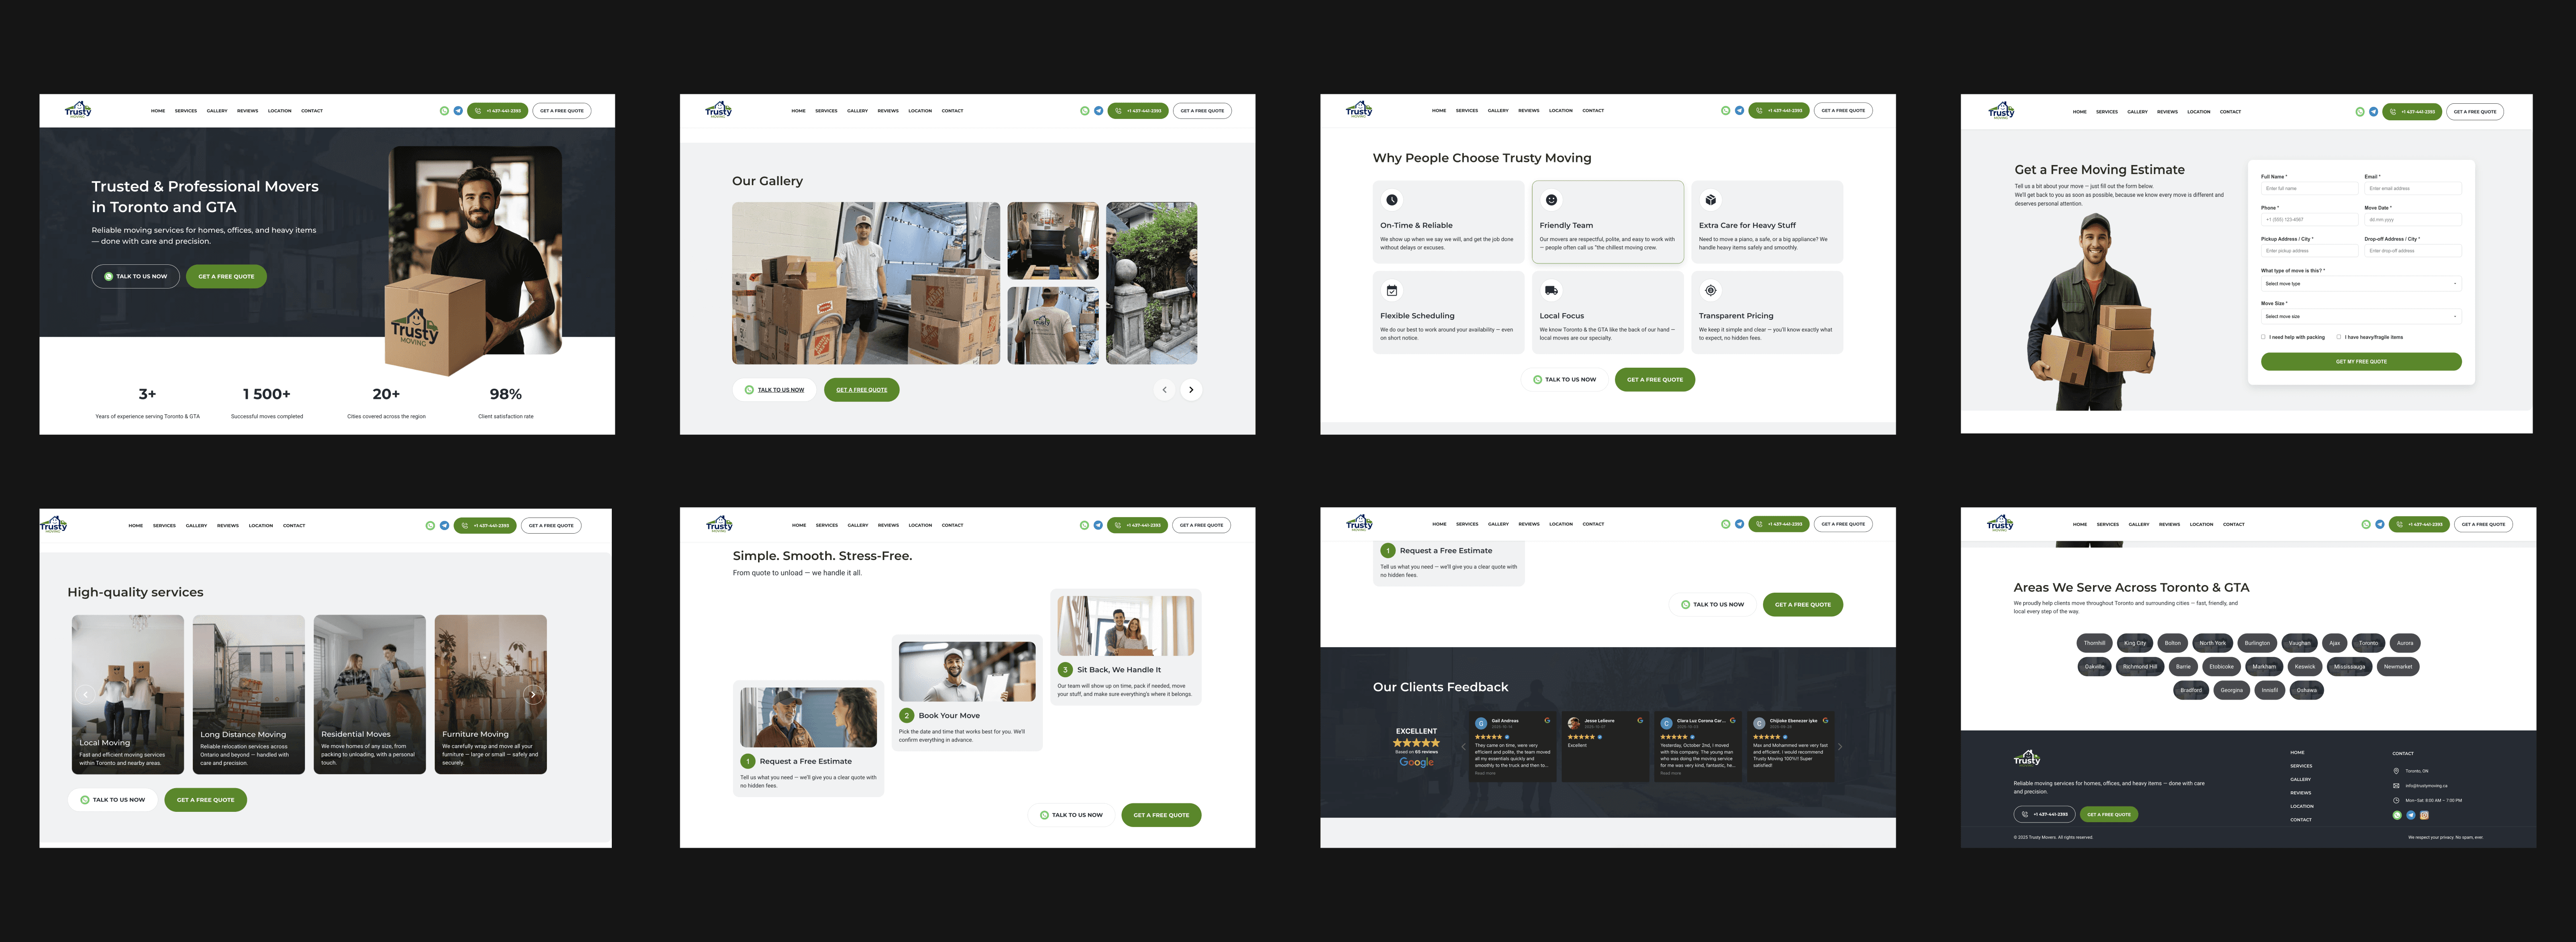Click Instagram icon in the Areas We Serve footer
This screenshot has height=942, width=2576.
(2424, 815)
